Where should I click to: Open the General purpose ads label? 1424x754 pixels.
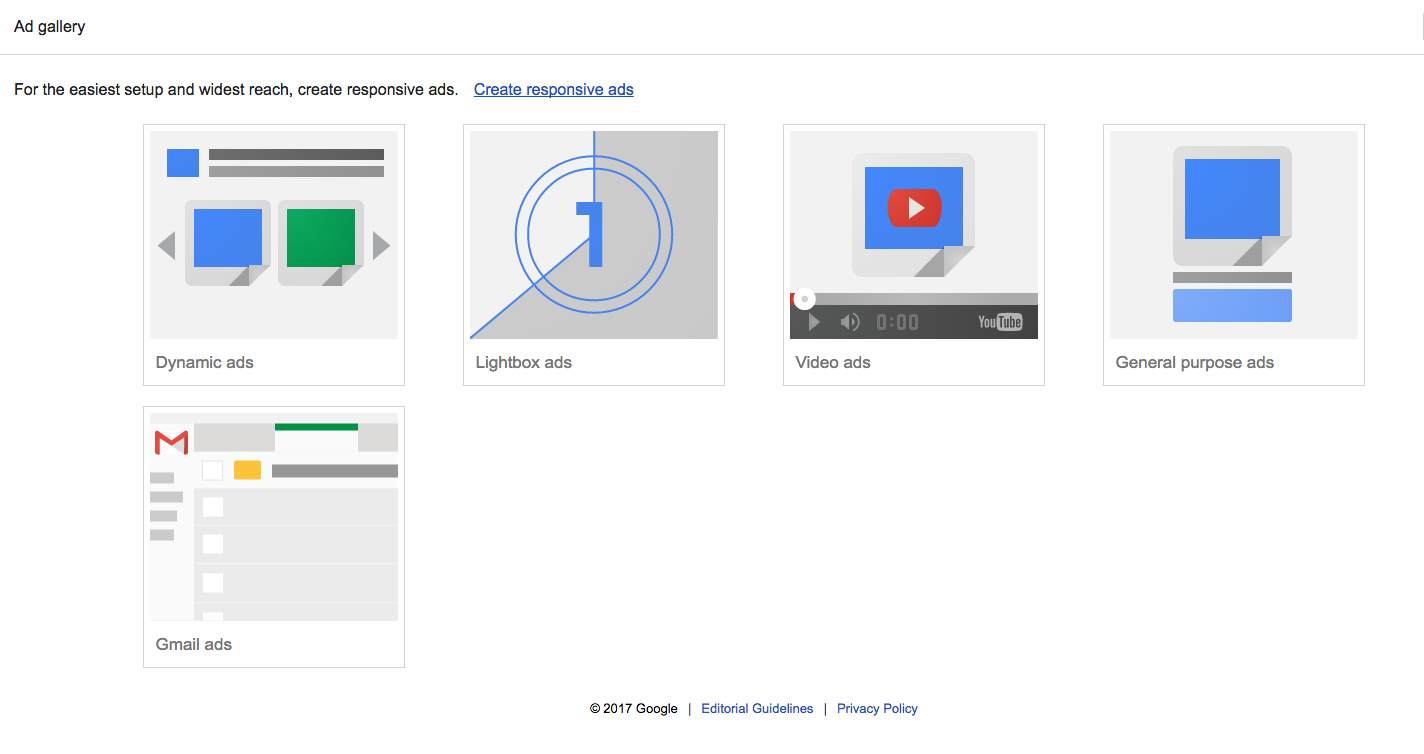pyautogui.click(x=1195, y=362)
